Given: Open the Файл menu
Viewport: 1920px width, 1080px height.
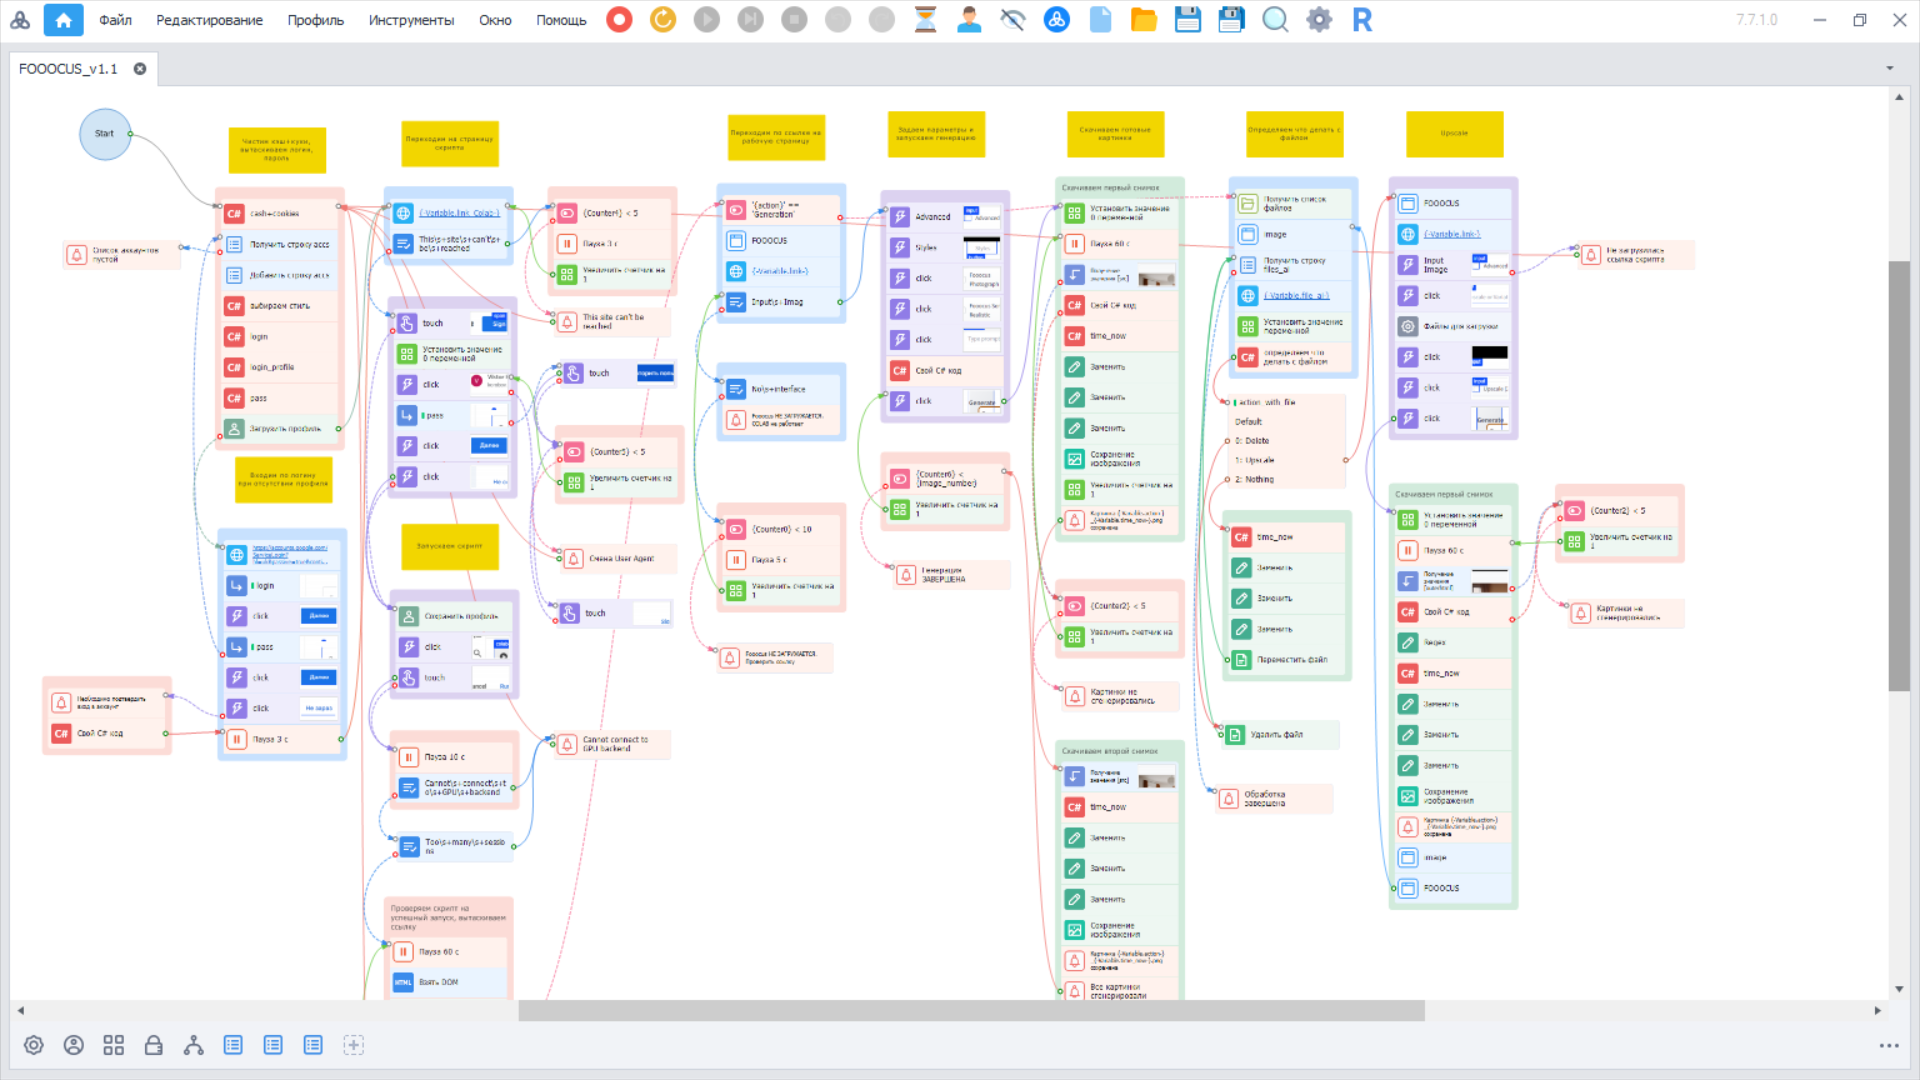Looking at the screenshot, I should coord(115,20).
